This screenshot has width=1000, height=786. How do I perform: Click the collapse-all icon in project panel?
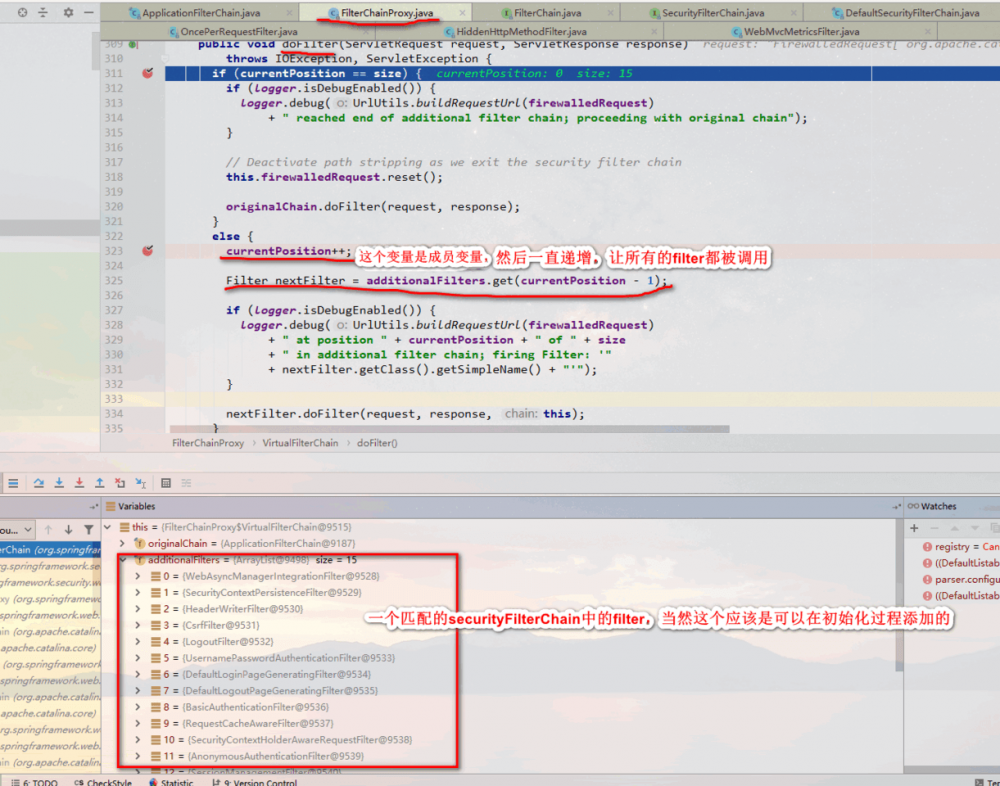click(43, 12)
